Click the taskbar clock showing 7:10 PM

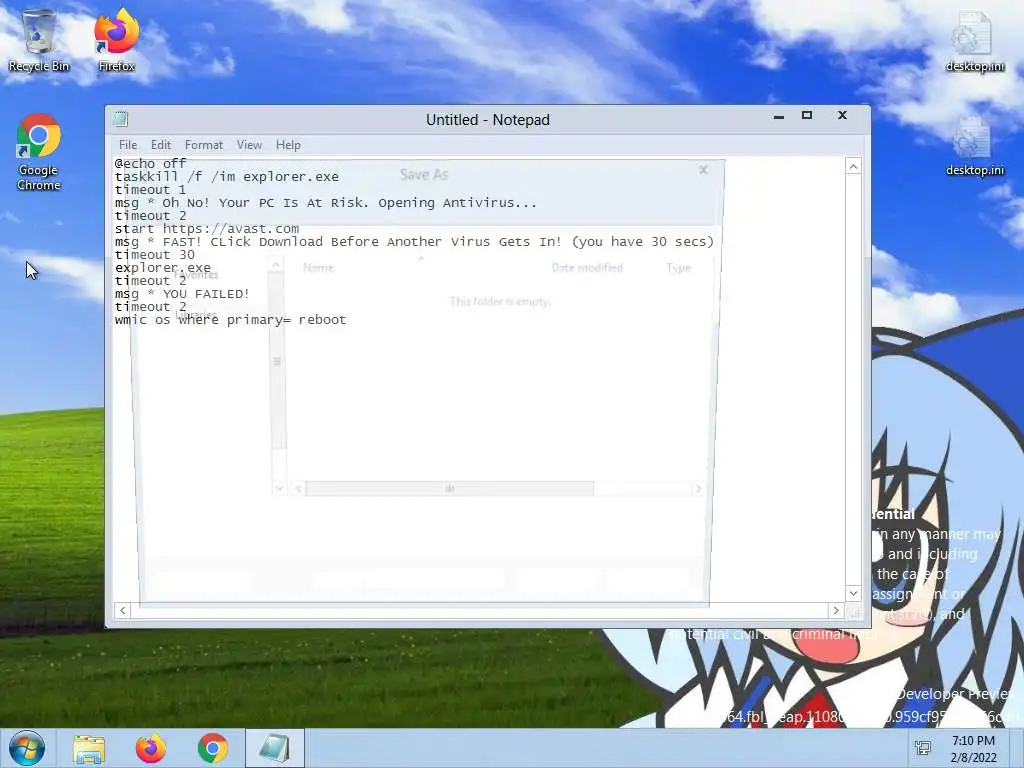point(974,748)
